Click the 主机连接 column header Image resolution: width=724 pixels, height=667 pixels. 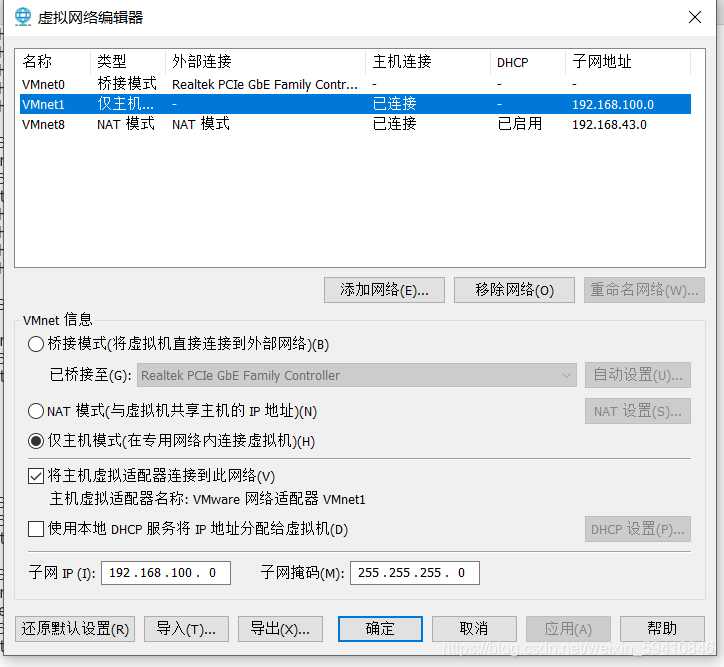[x=428, y=61]
